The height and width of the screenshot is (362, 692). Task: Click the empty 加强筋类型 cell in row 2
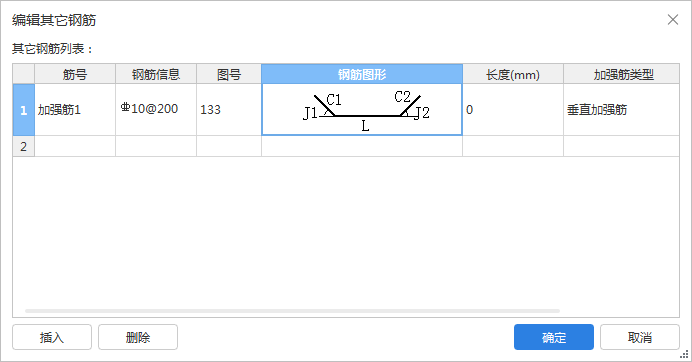(x=621, y=146)
